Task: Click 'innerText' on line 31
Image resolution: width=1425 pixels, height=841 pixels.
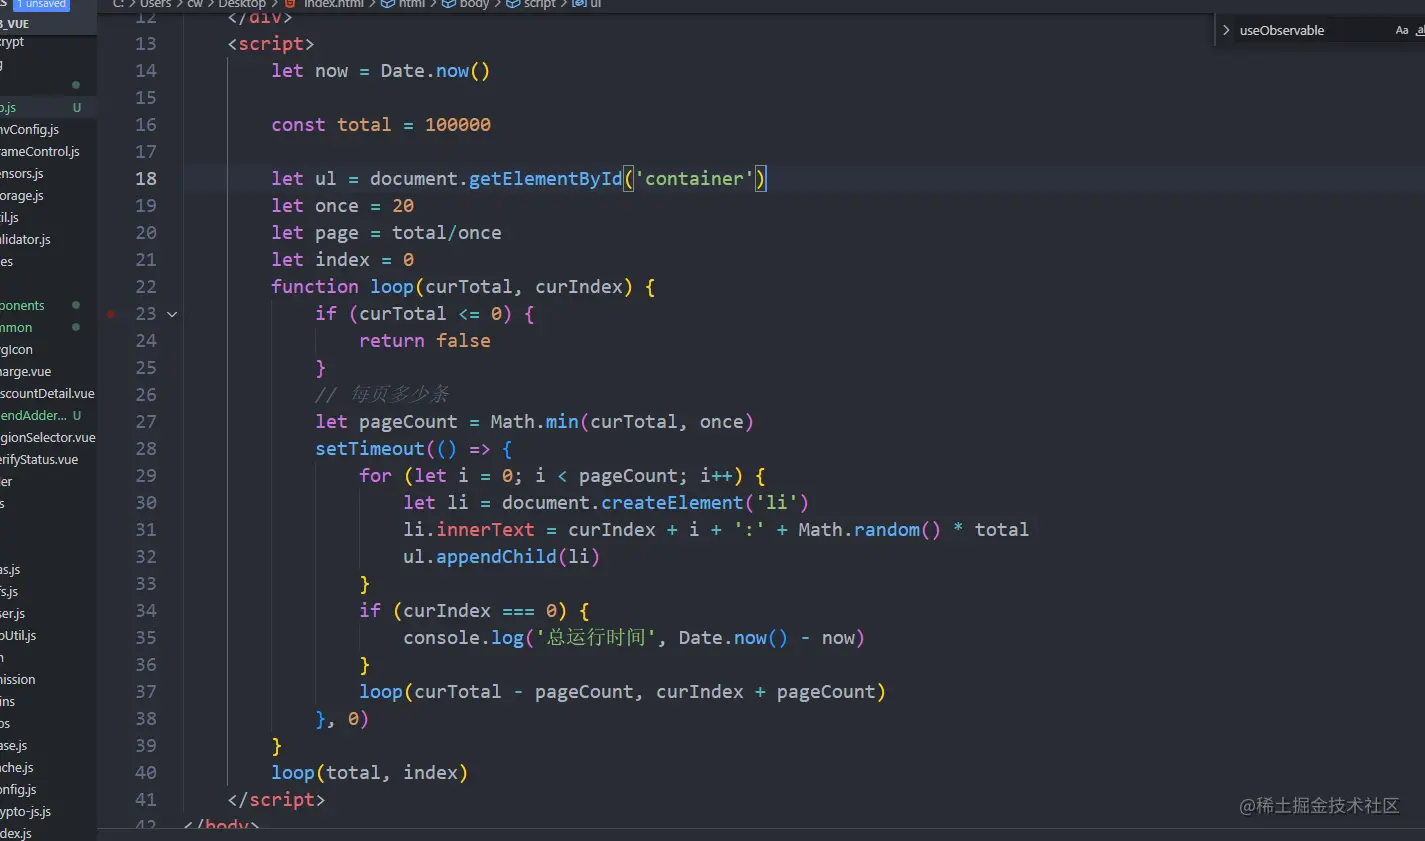Action: [485, 530]
